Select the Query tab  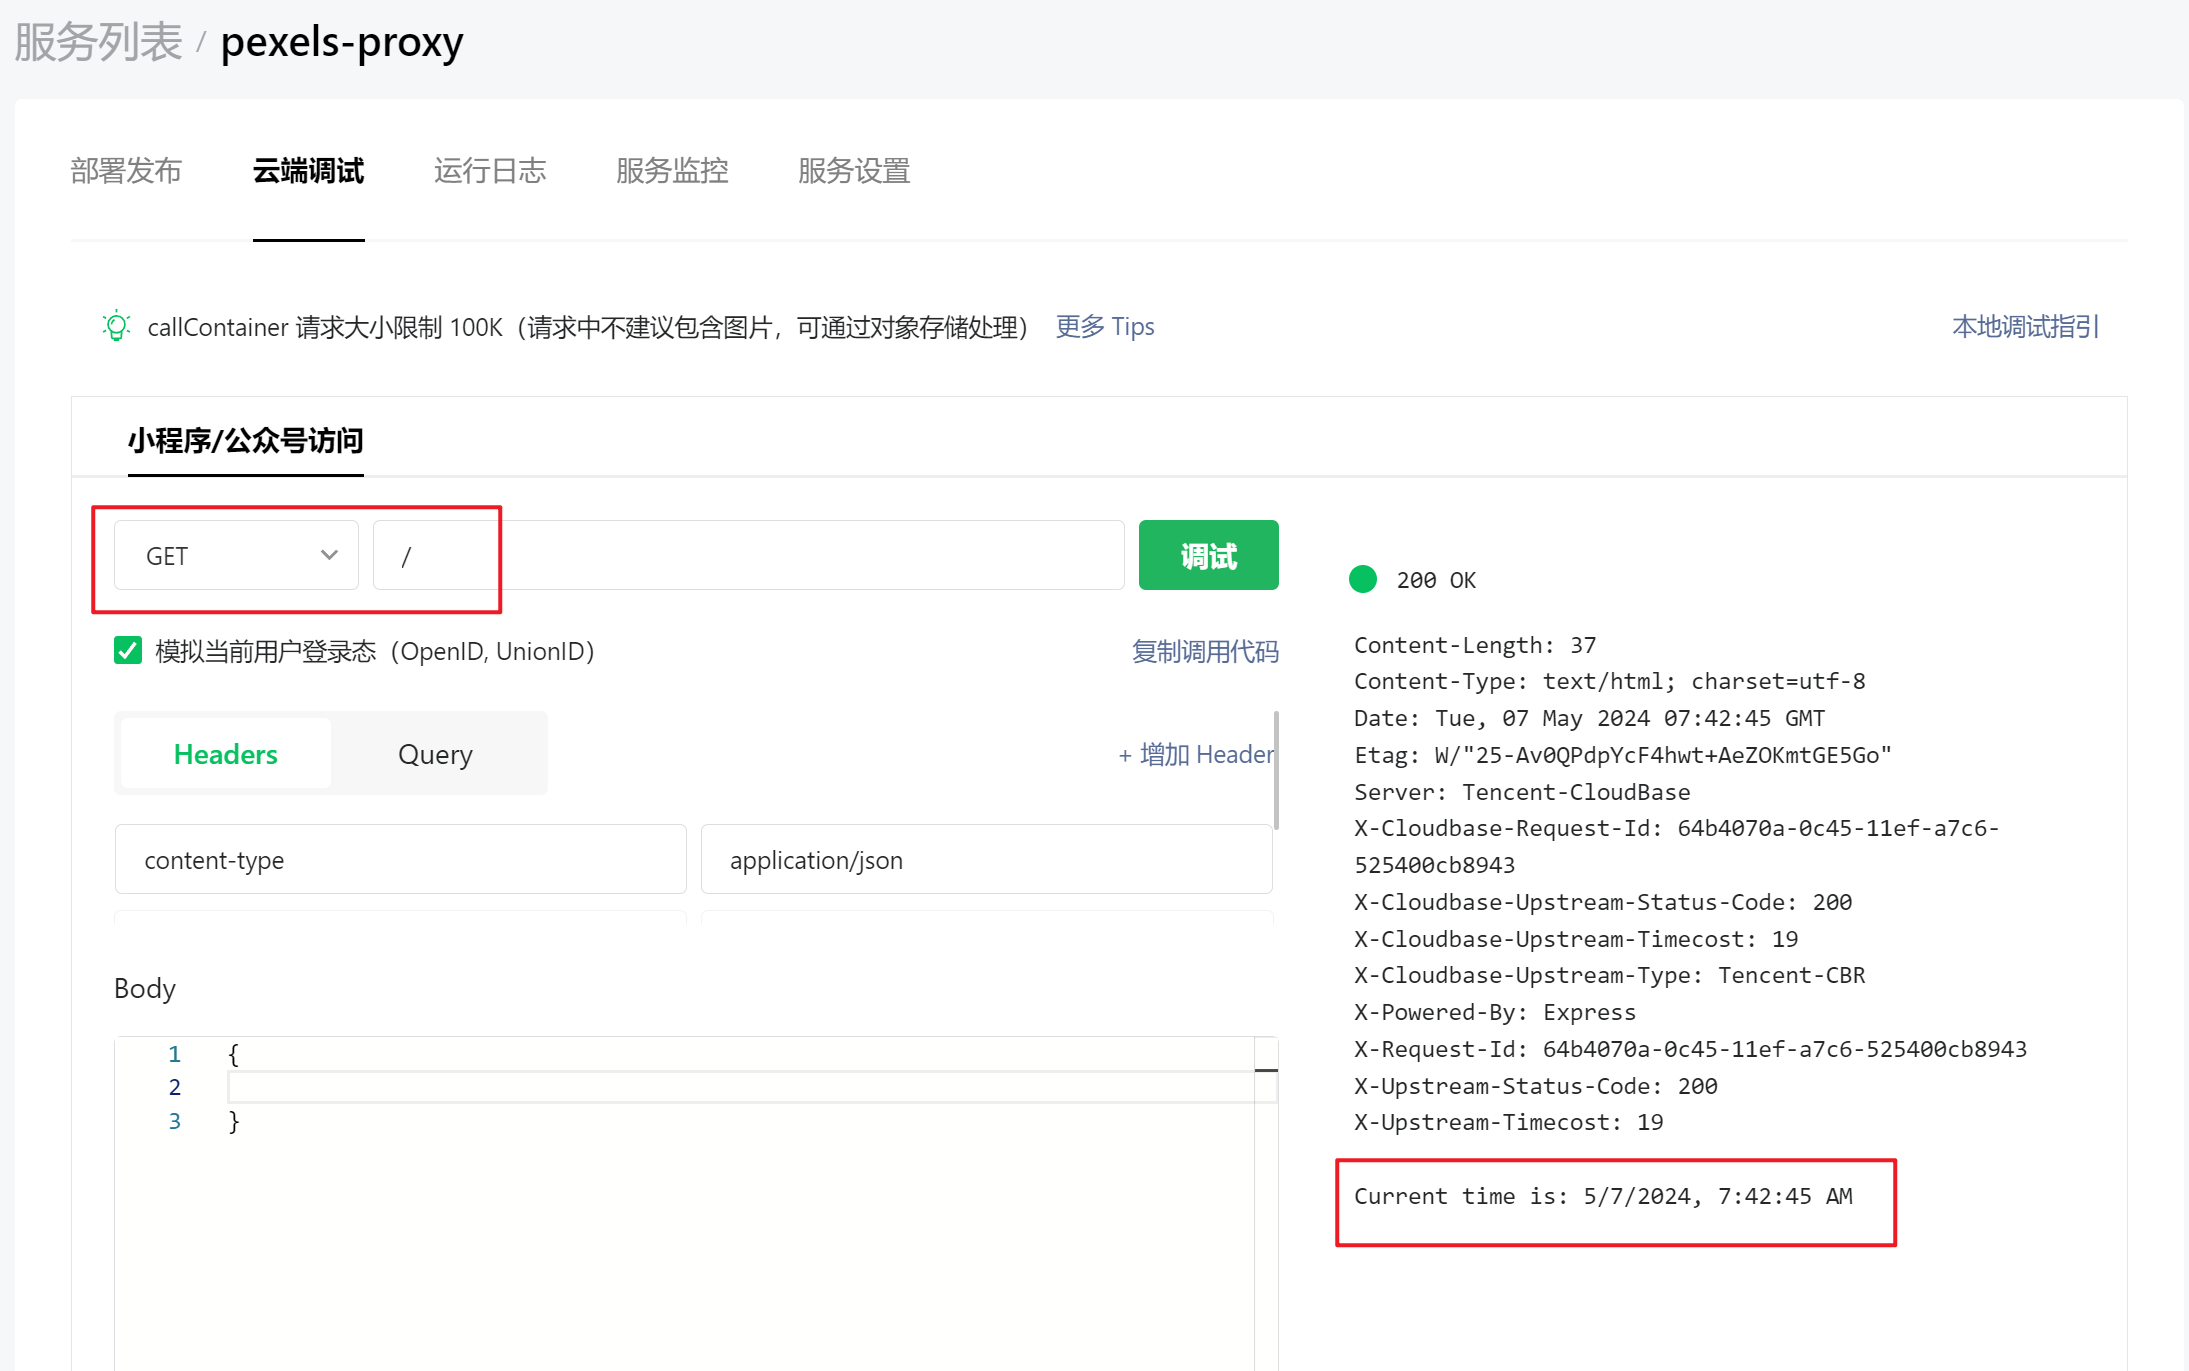(435, 754)
